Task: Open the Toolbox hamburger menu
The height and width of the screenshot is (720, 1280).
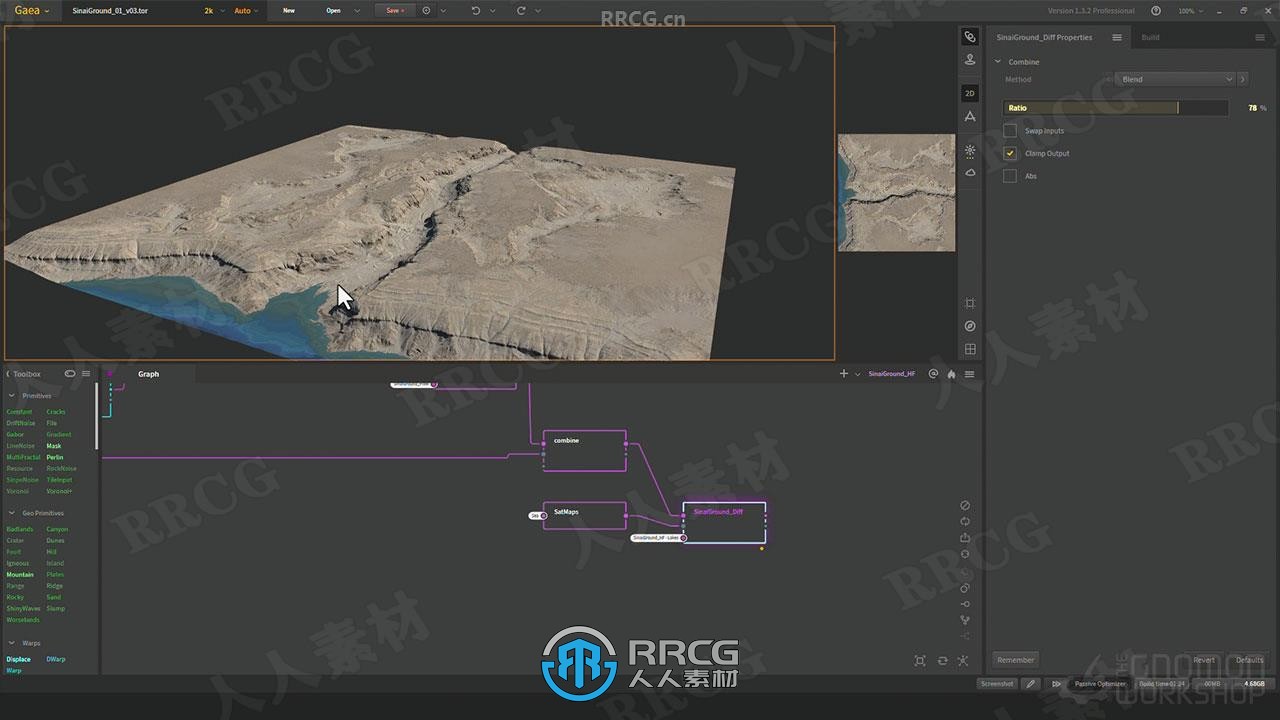Action: click(x=86, y=374)
